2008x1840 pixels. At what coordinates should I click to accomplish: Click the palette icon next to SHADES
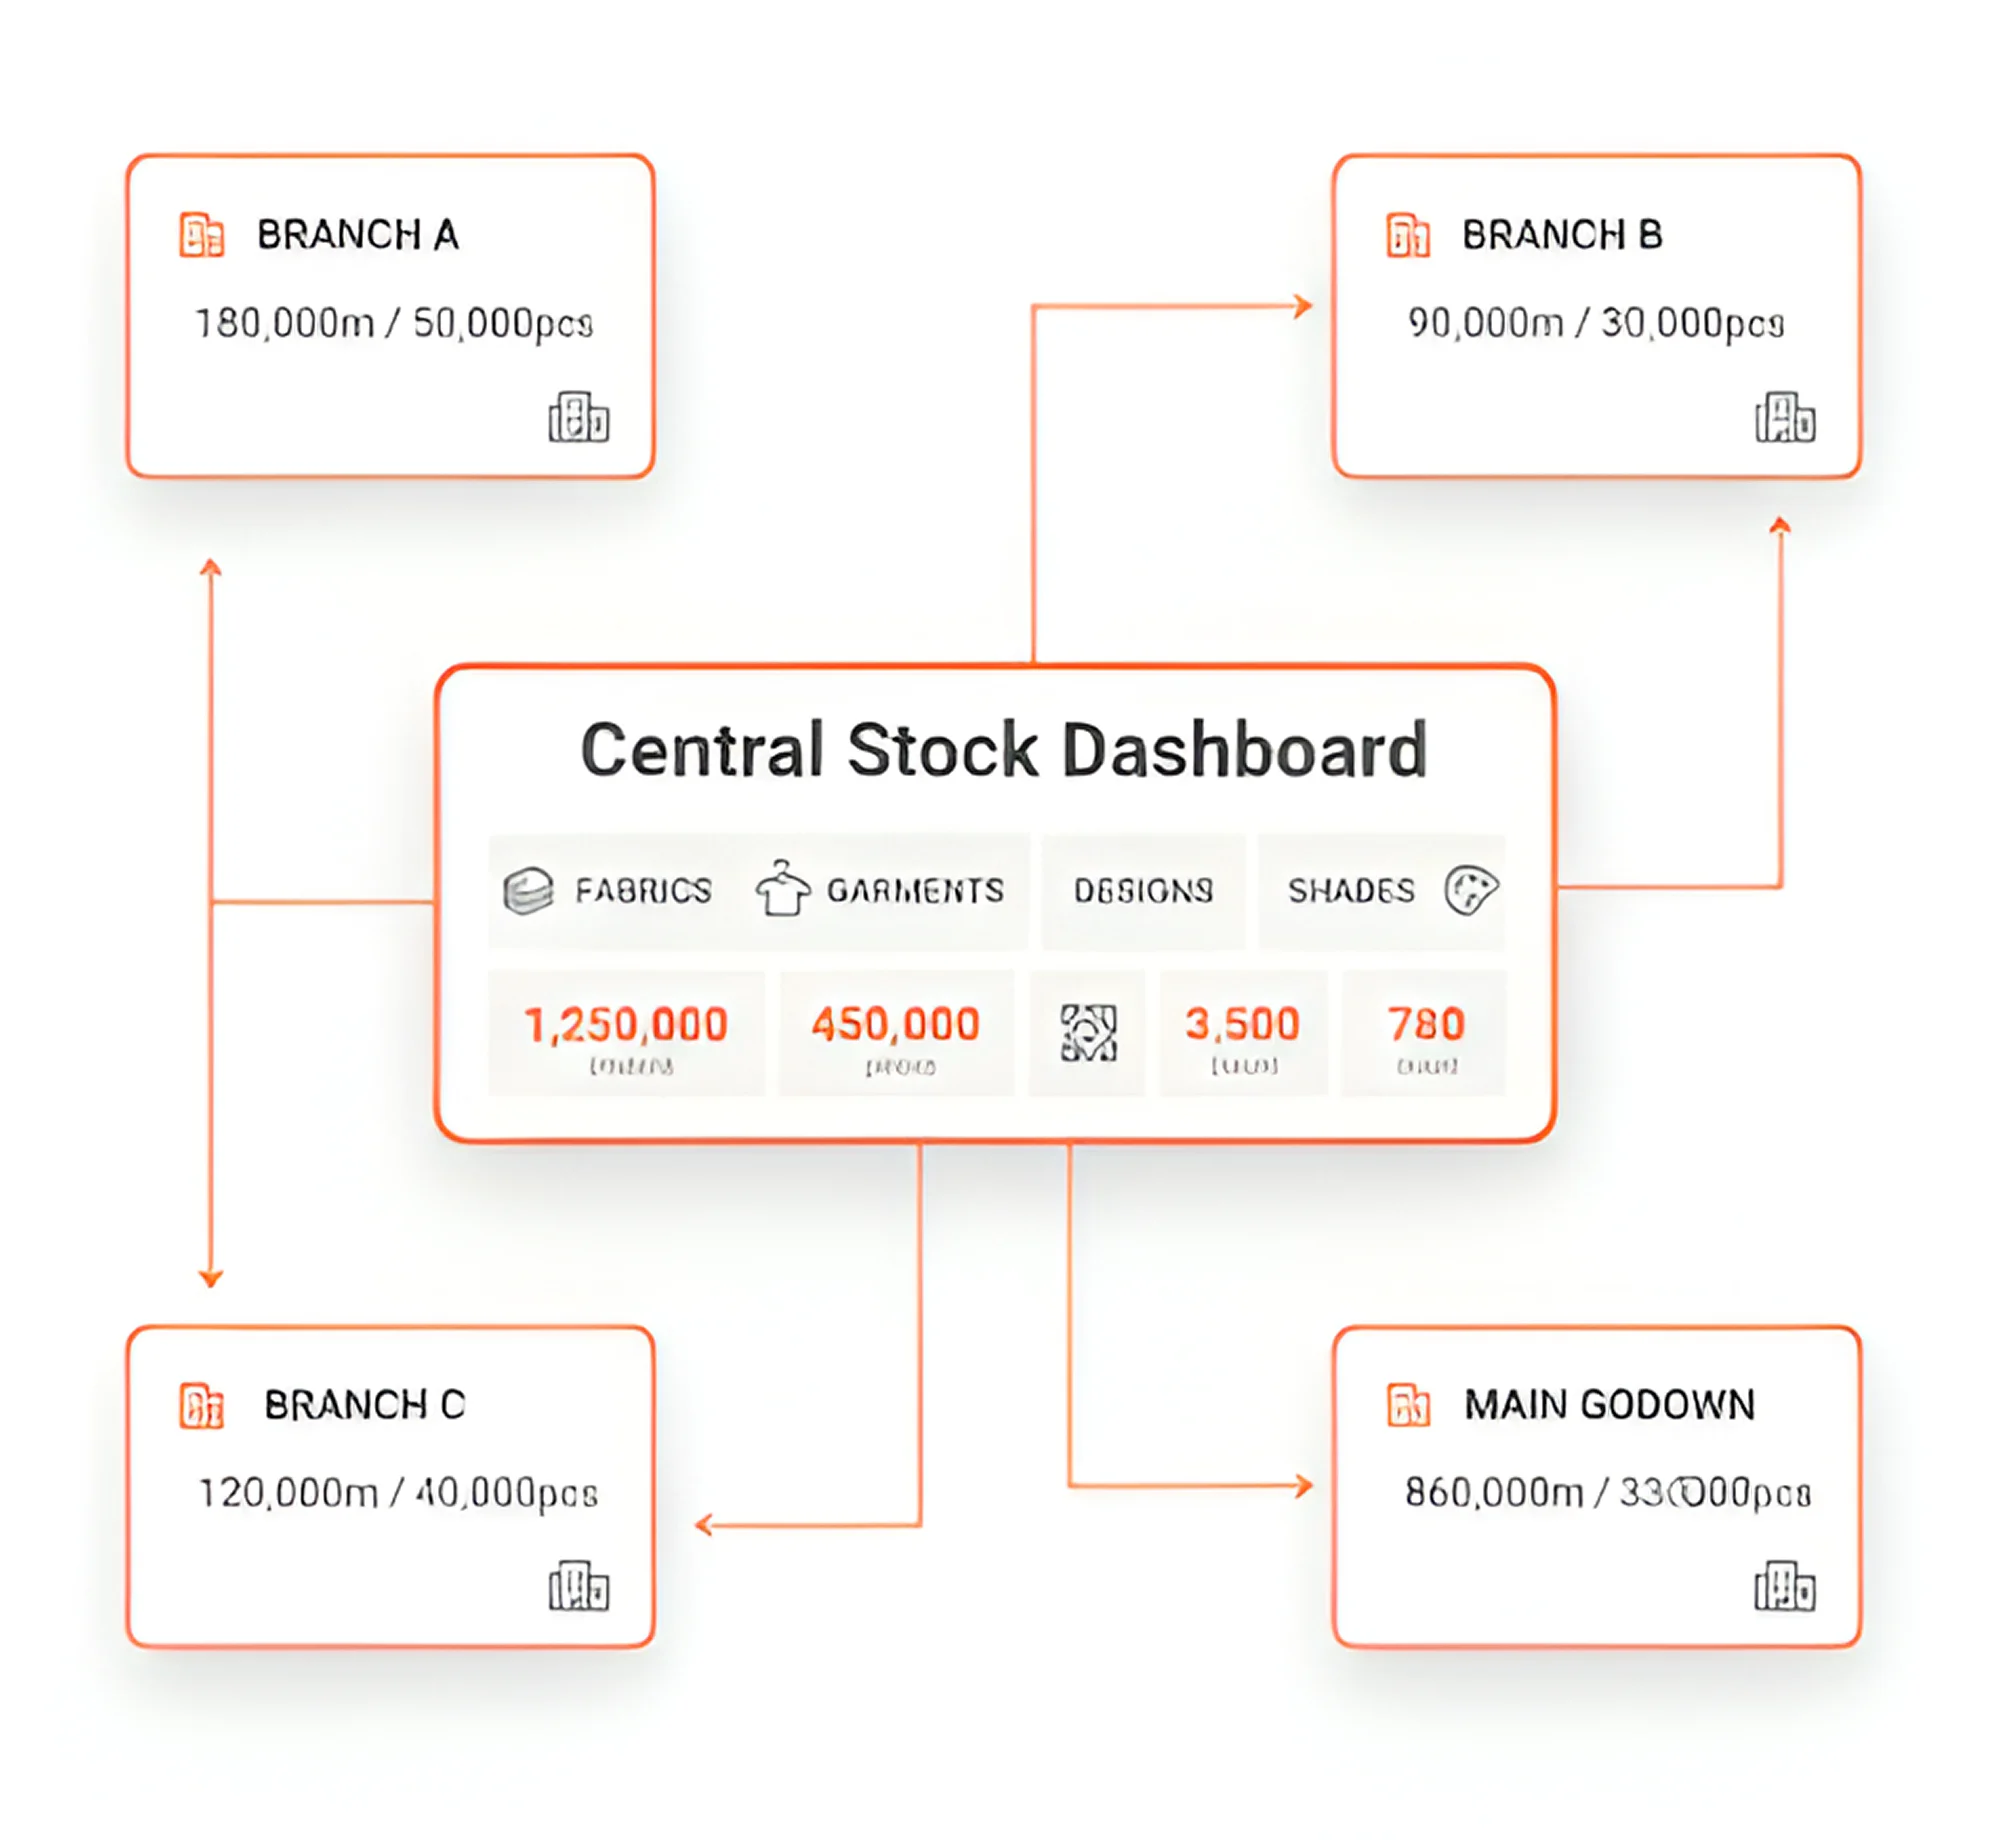[x=1471, y=889]
